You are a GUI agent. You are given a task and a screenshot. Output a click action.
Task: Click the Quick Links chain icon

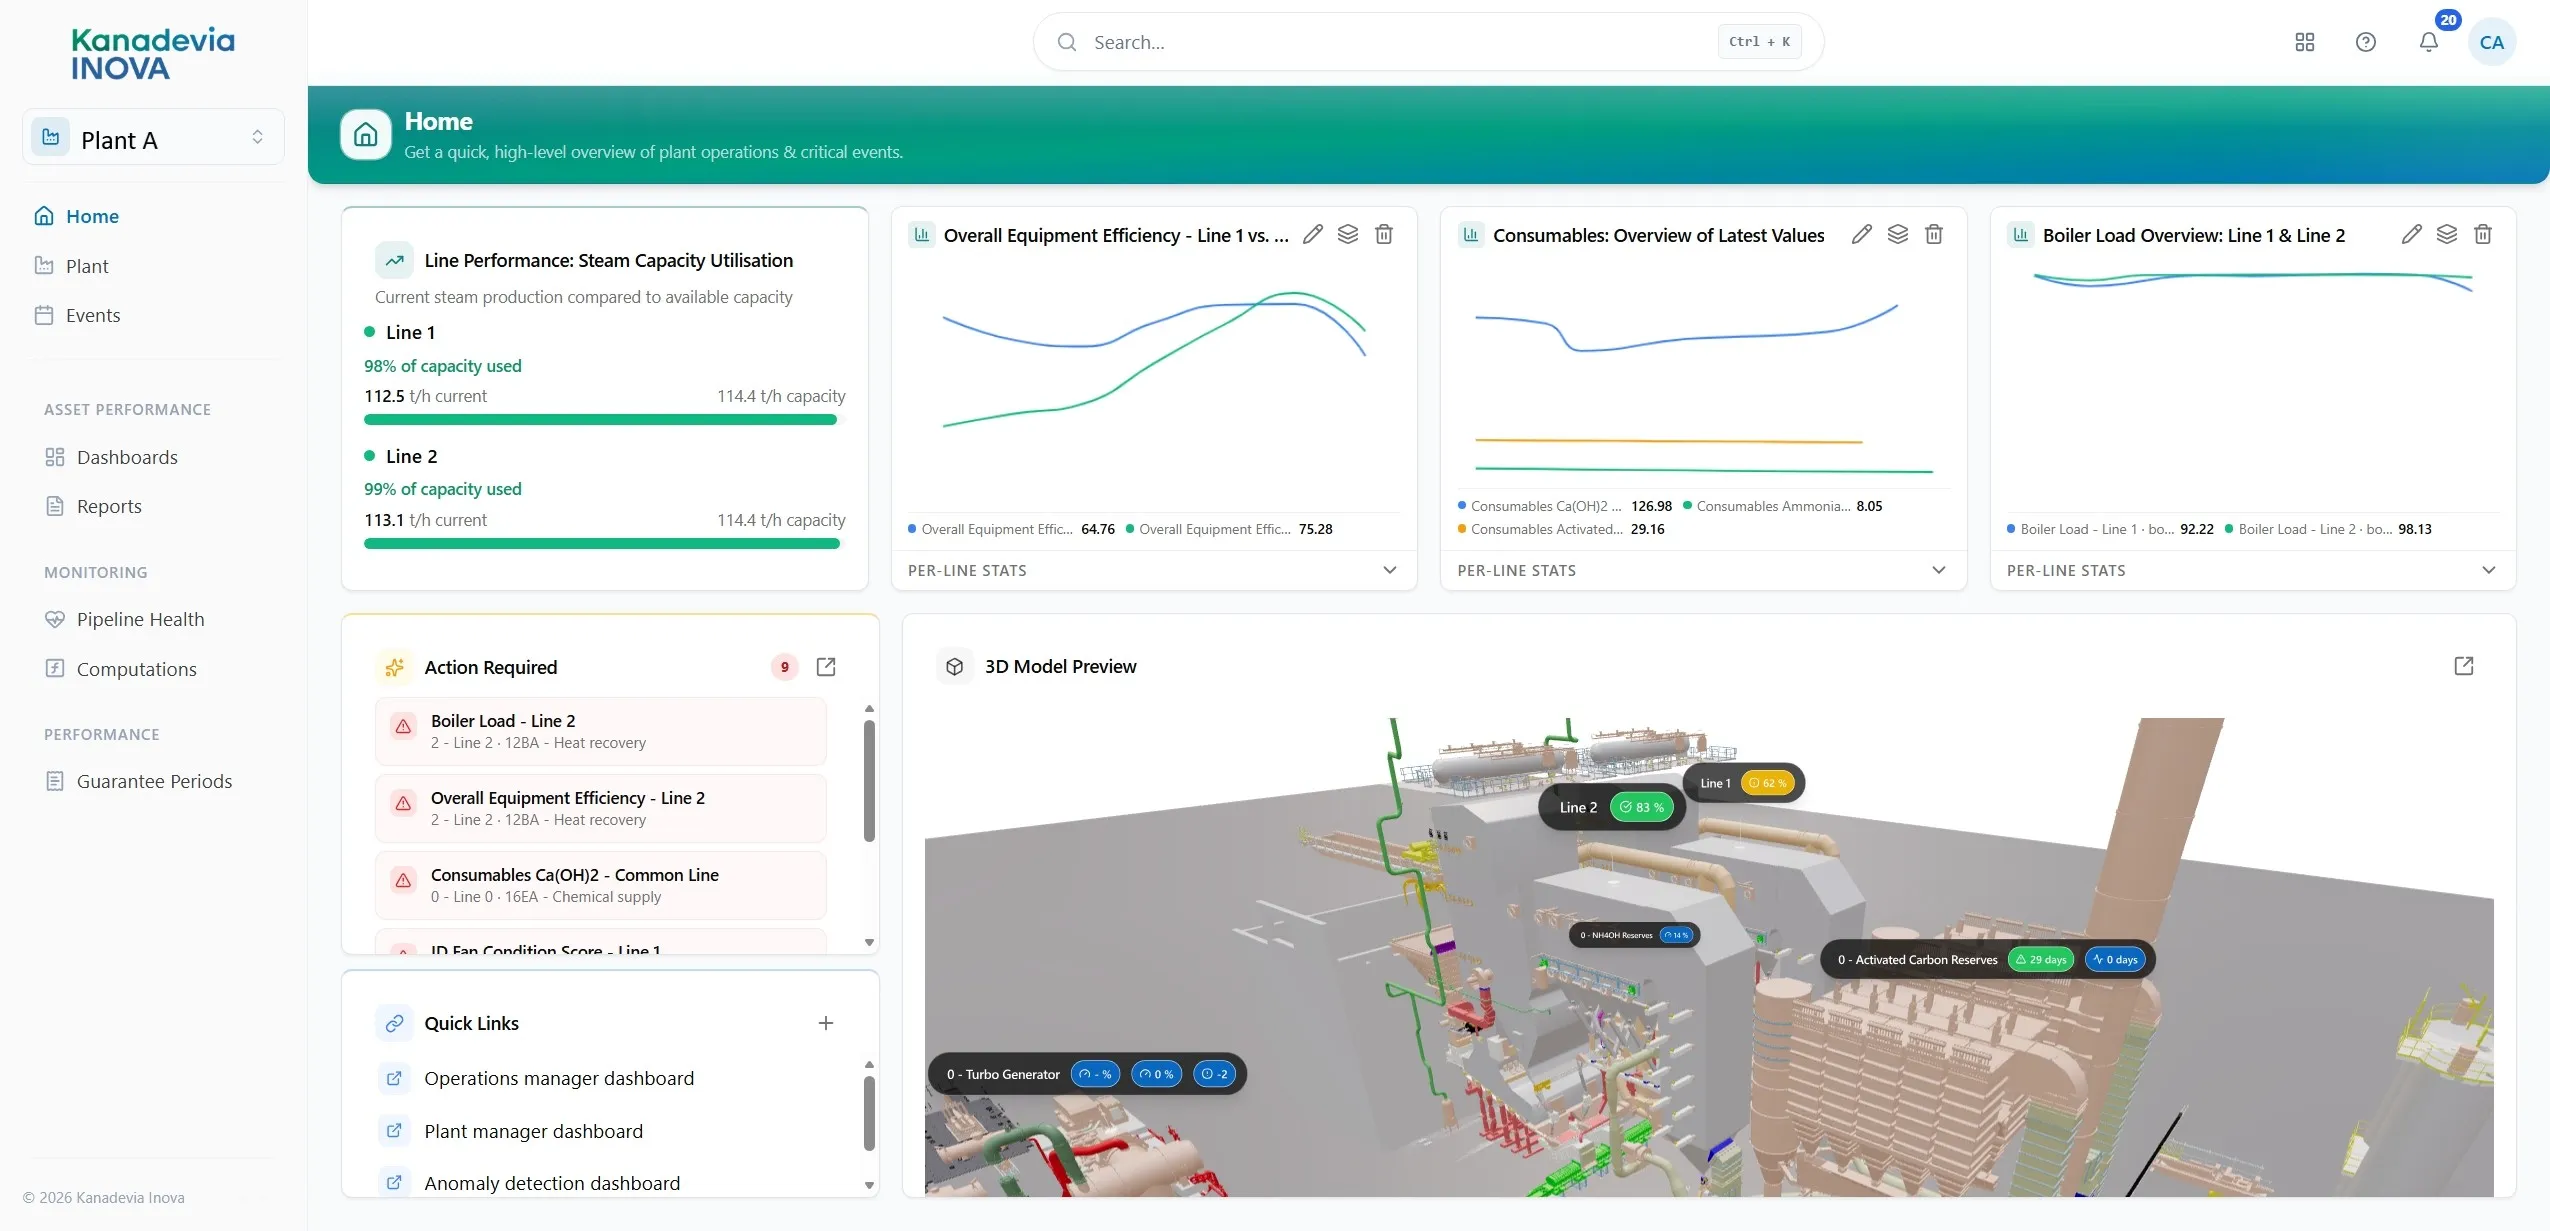click(394, 1023)
